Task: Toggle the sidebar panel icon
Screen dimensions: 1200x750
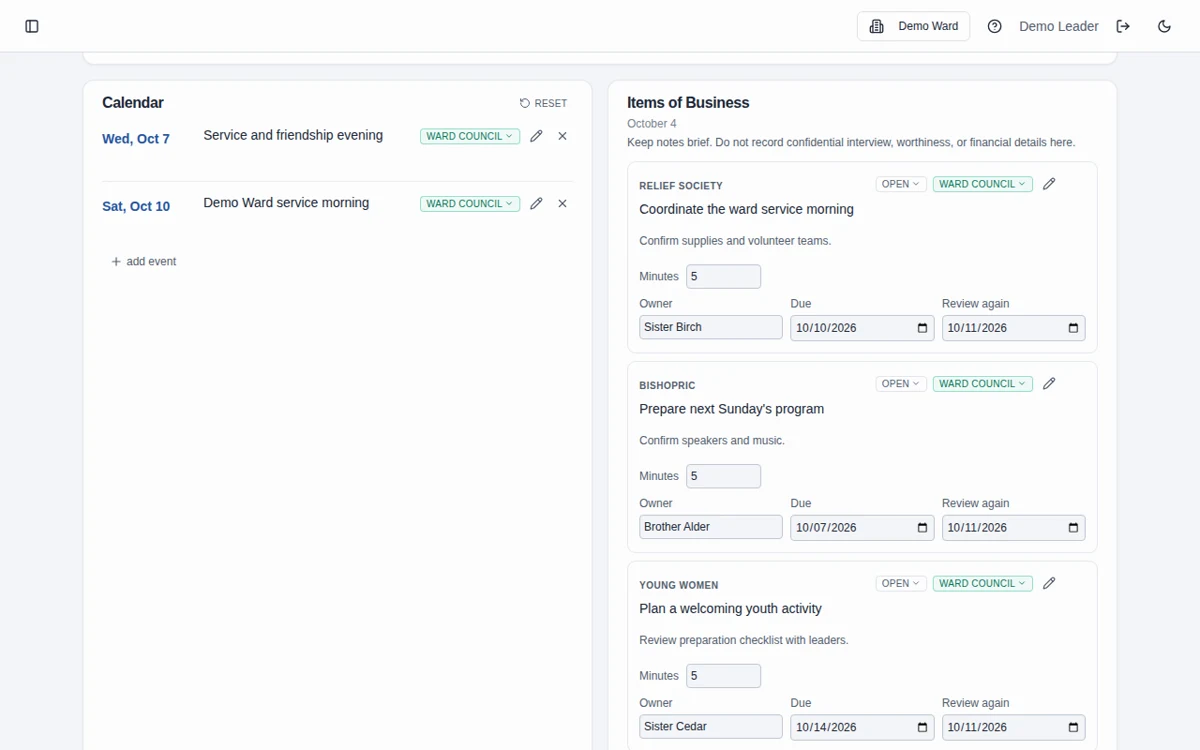Action: [32, 26]
